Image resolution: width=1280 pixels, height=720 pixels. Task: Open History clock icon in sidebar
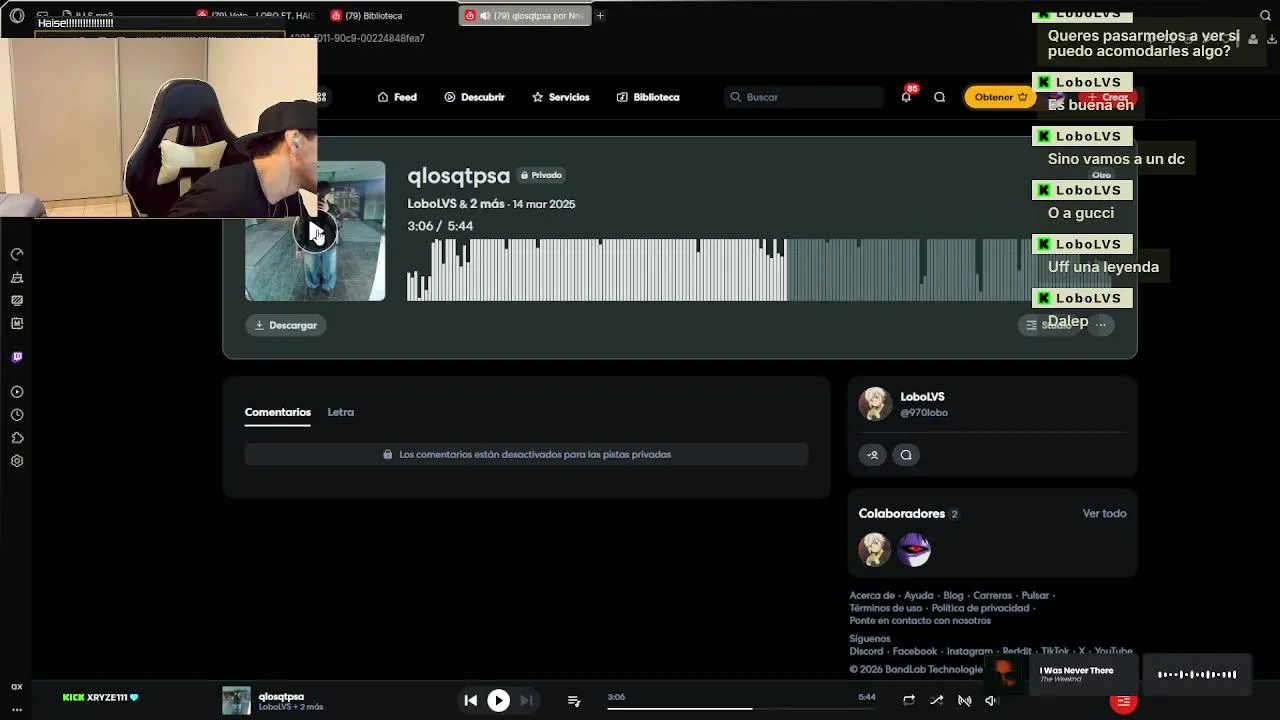(x=17, y=415)
